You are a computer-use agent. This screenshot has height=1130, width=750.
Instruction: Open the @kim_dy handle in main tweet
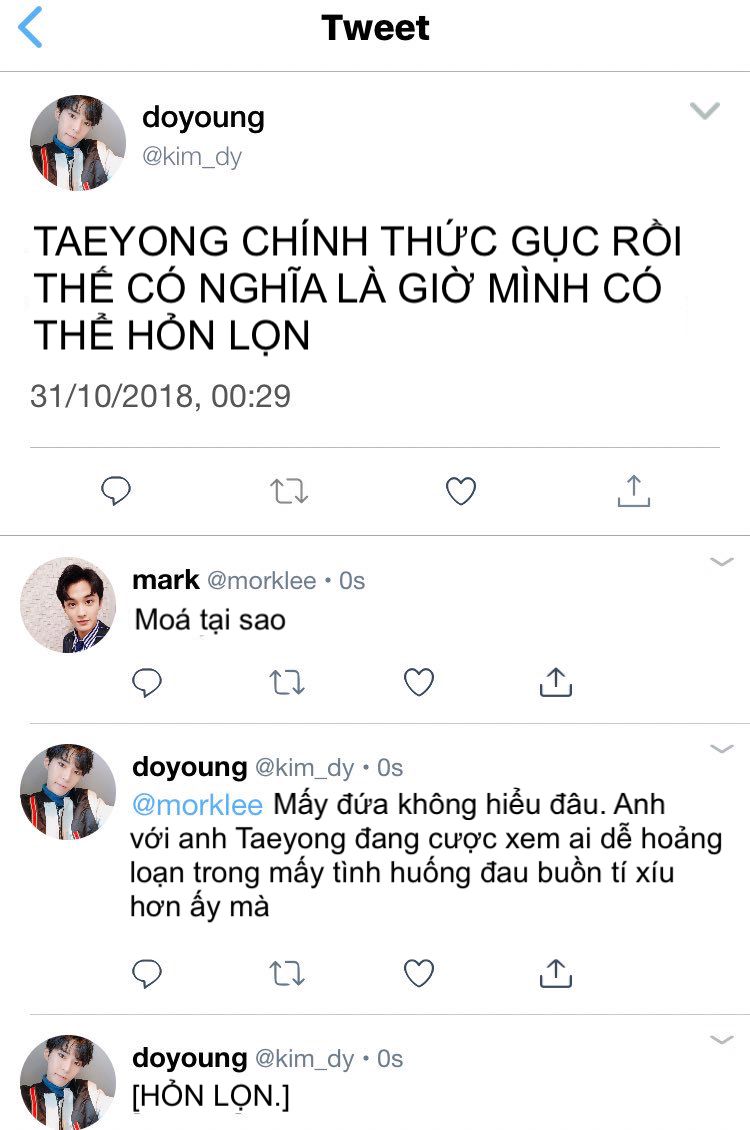(192, 156)
